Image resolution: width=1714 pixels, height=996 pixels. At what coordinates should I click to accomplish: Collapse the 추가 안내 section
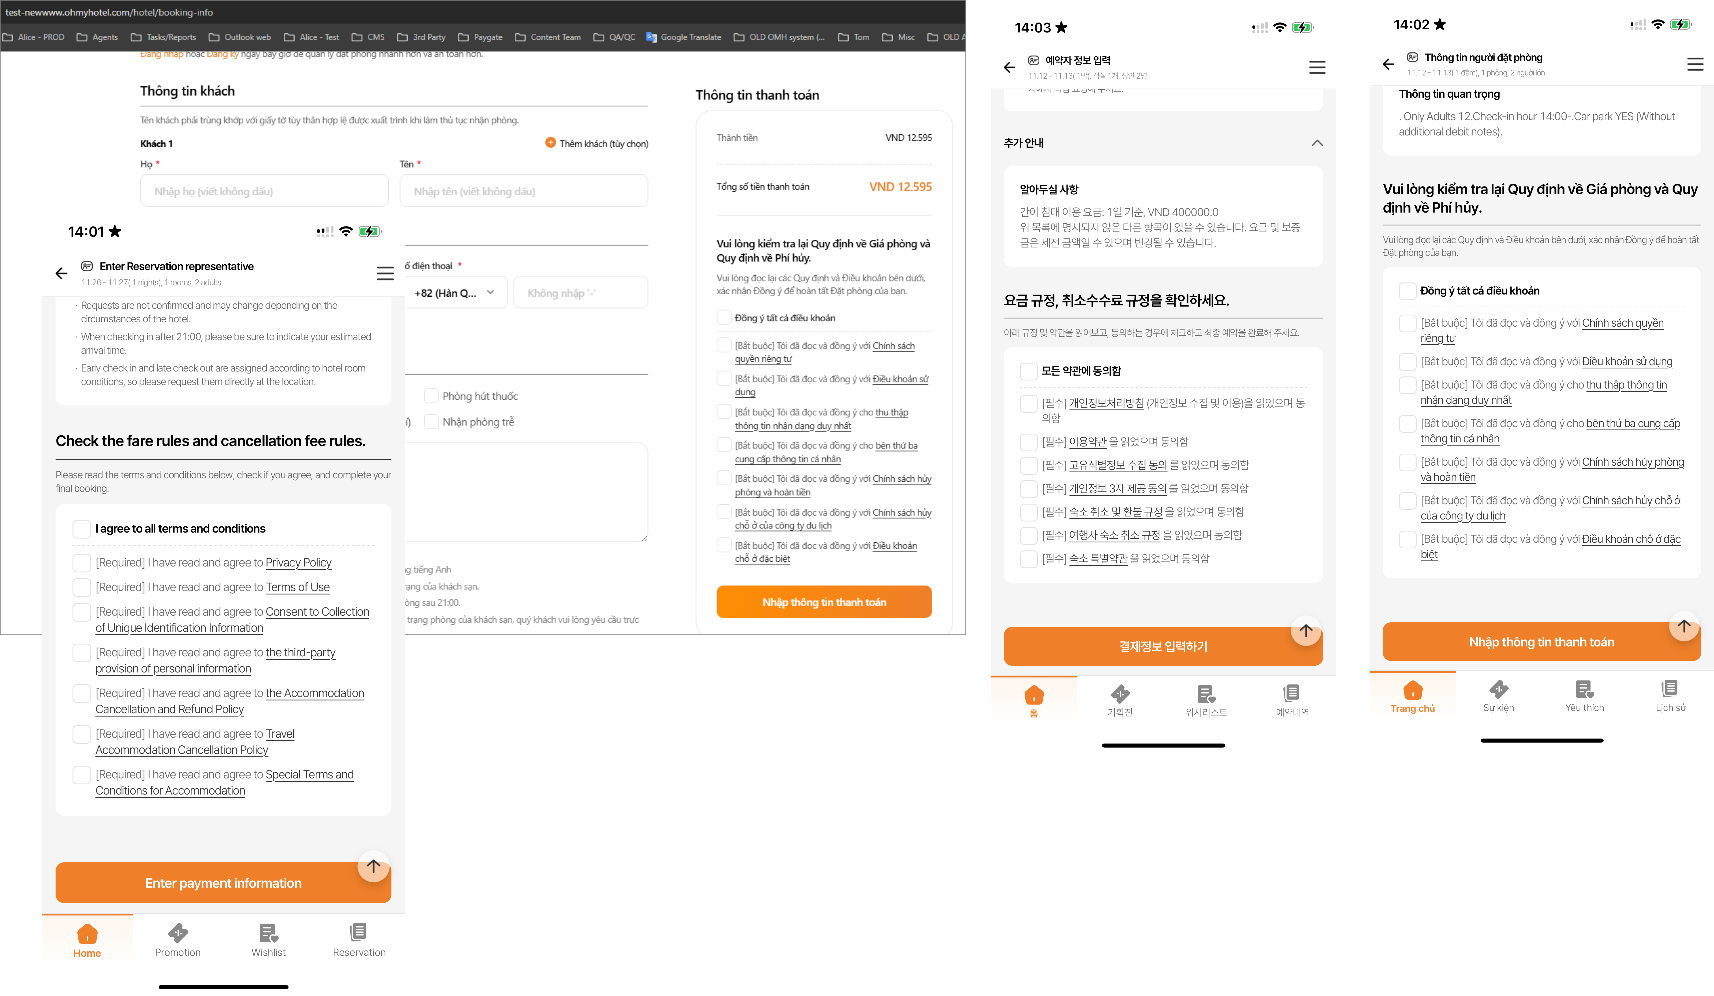tap(1317, 143)
